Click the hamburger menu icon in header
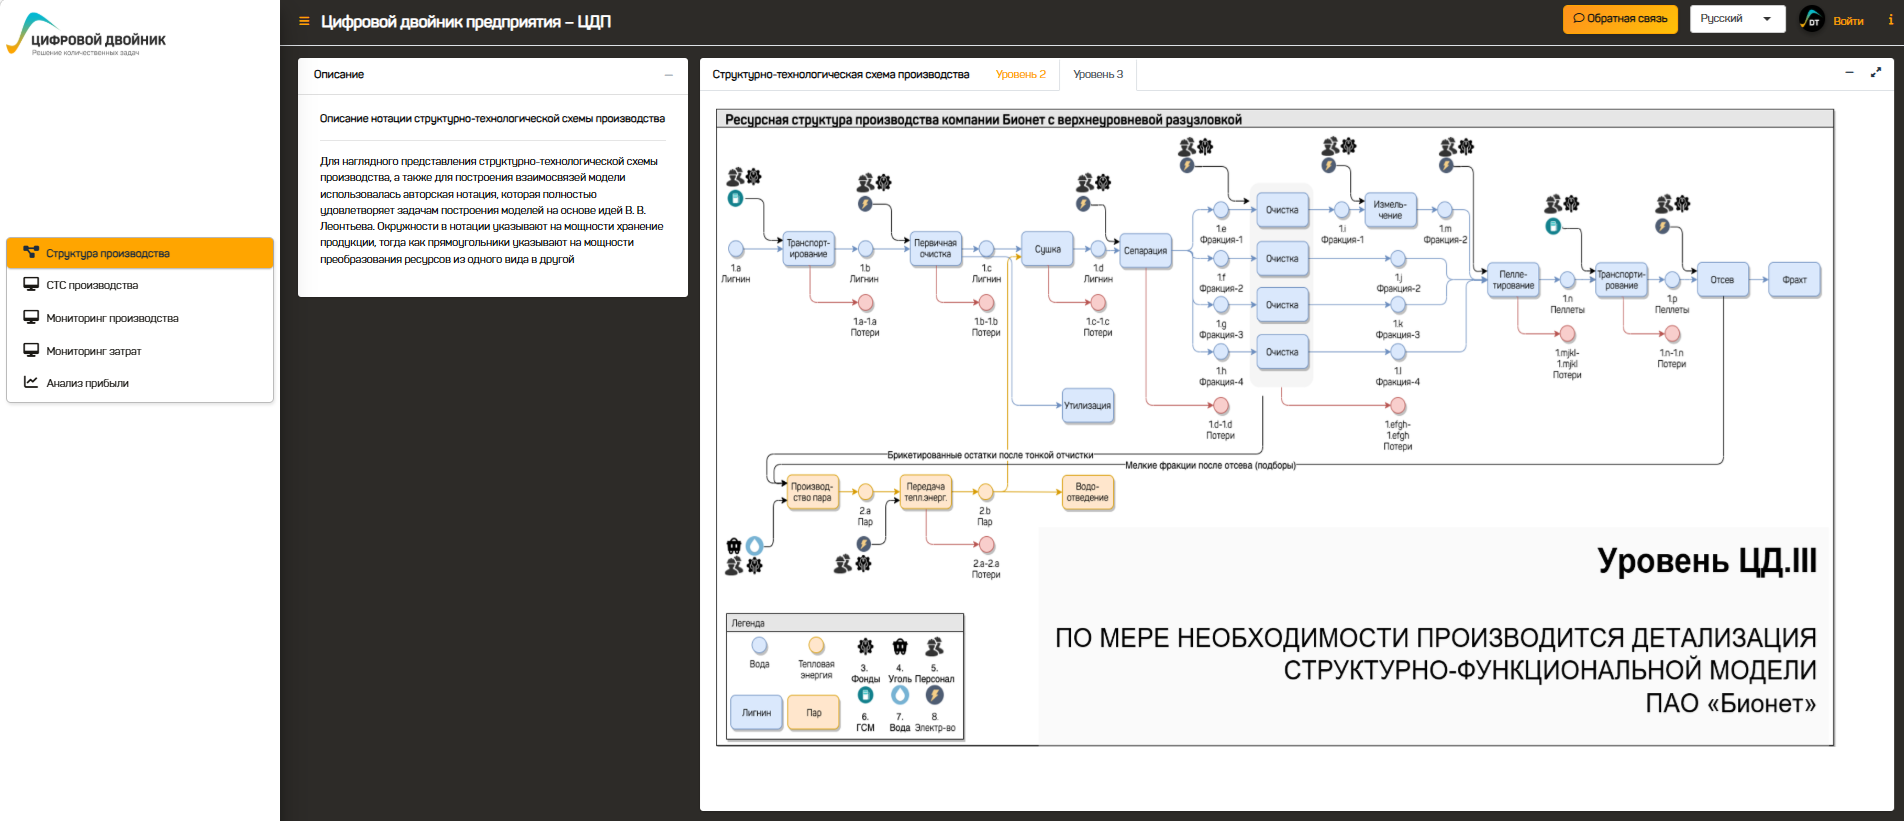1904x821 pixels. [x=304, y=21]
